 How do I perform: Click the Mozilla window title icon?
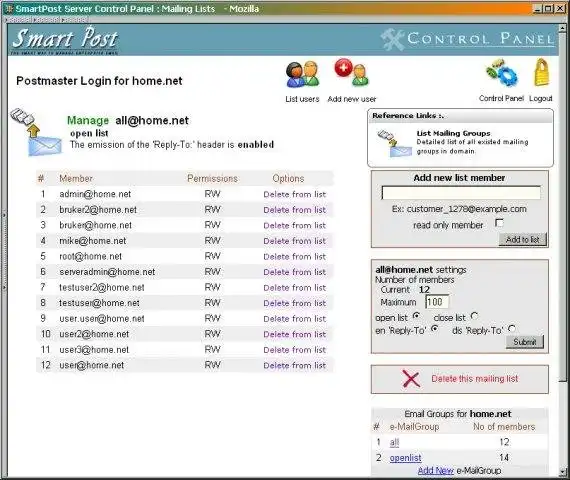(x=9, y=9)
